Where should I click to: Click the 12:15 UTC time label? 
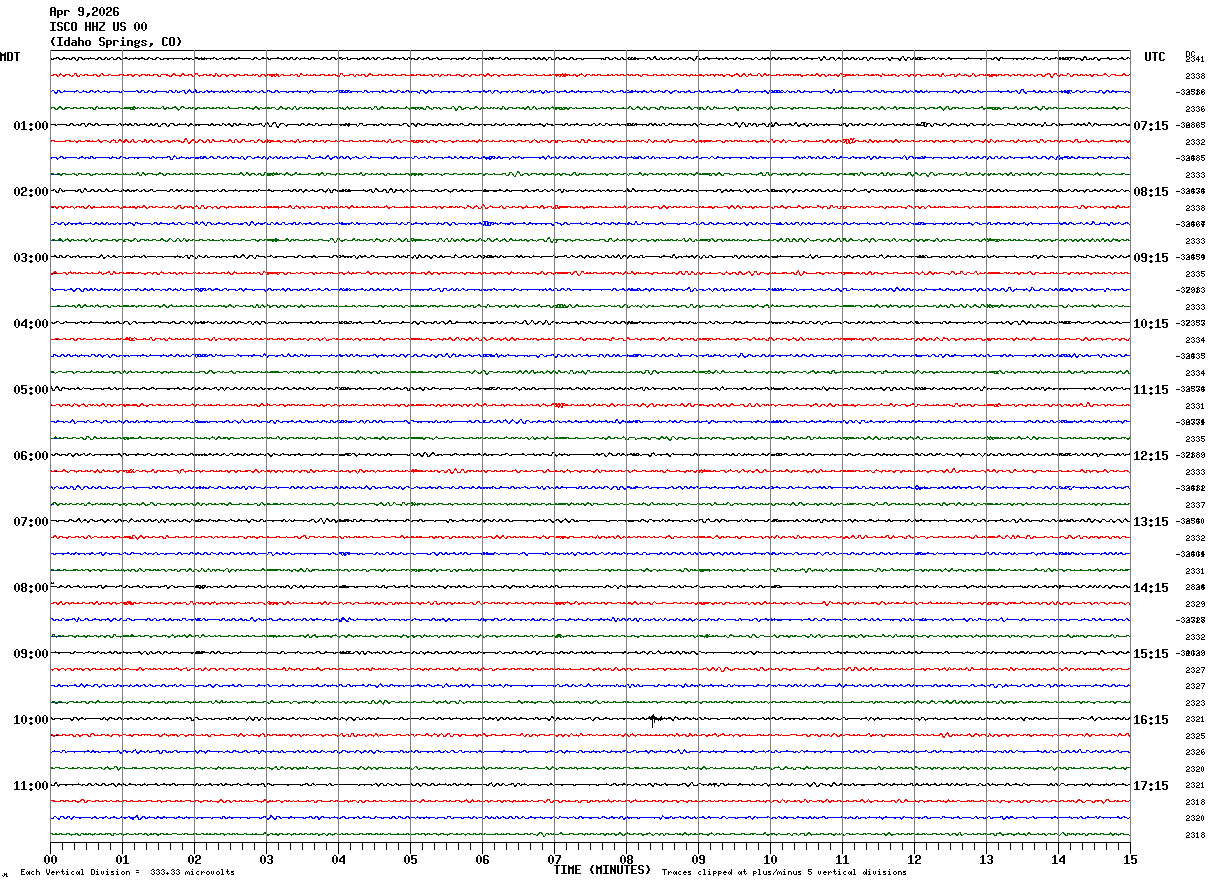coord(1151,456)
